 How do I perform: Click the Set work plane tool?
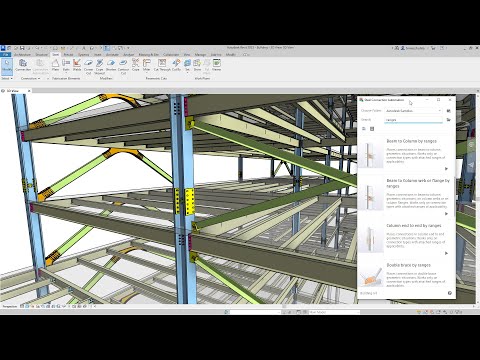pyautogui.click(x=187, y=65)
